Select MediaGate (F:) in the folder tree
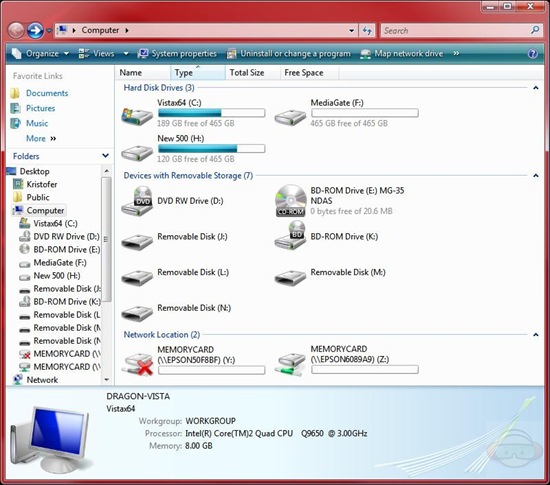 [60, 263]
